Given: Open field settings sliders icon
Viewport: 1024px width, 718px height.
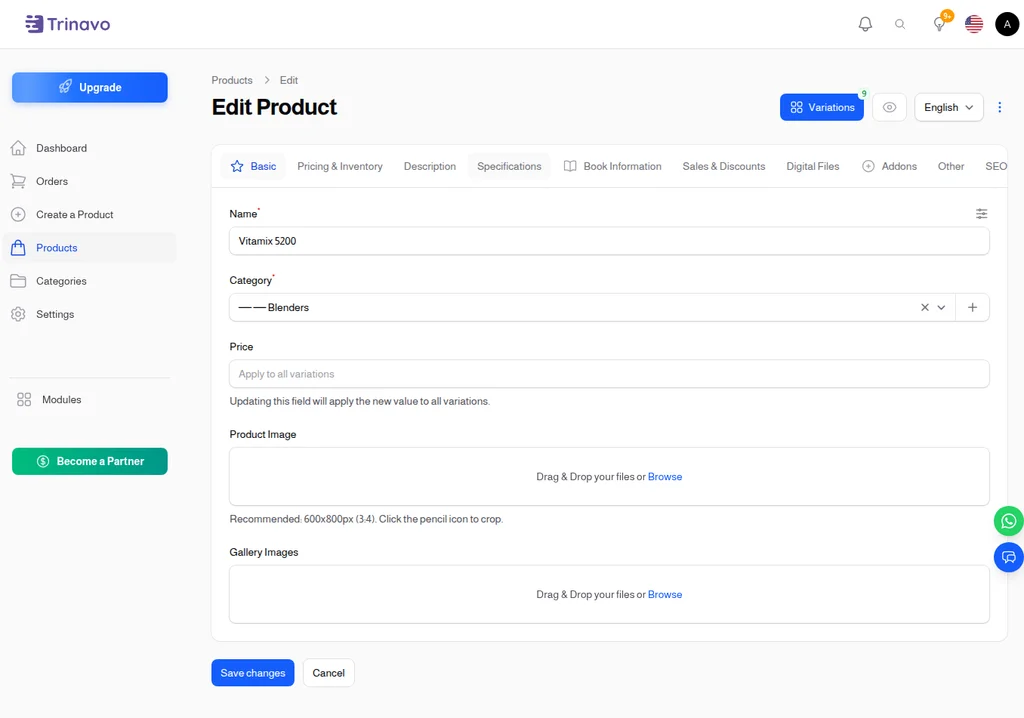Looking at the screenshot, I should pos(982,214).
